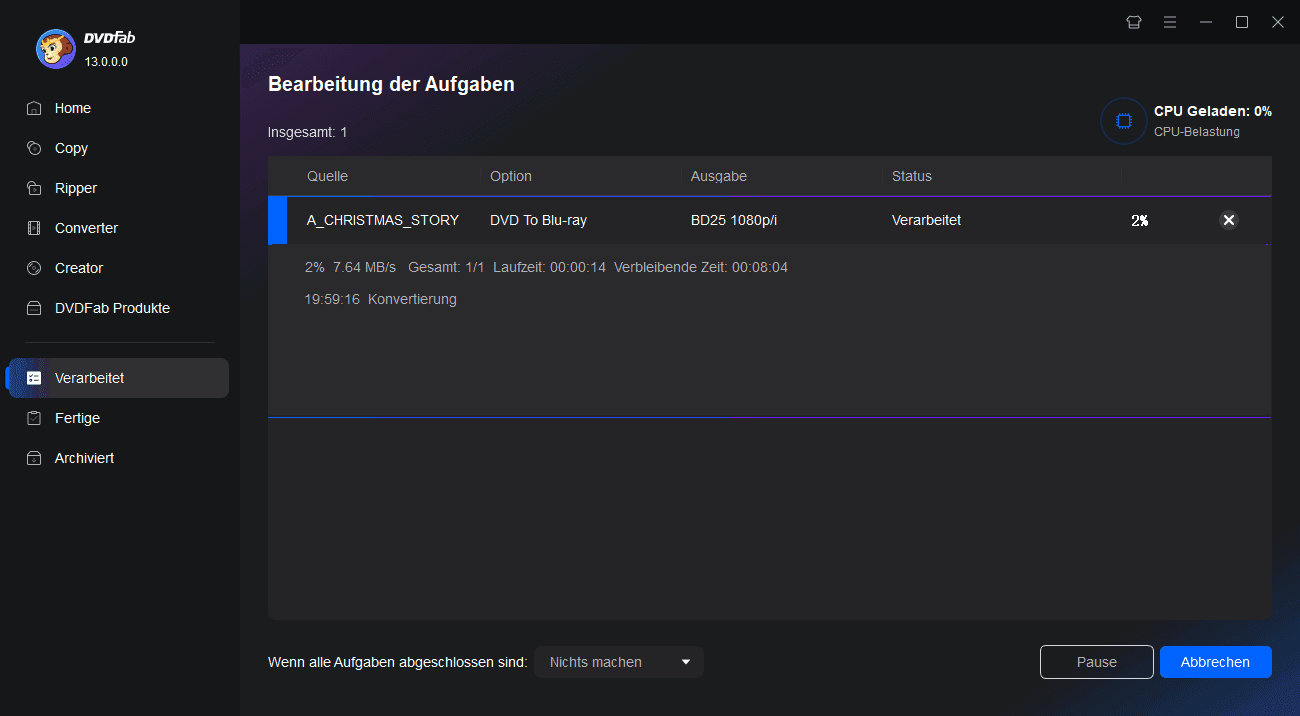
Task: Click the BD25 1080p/i output cell
Action: (734, 220)
